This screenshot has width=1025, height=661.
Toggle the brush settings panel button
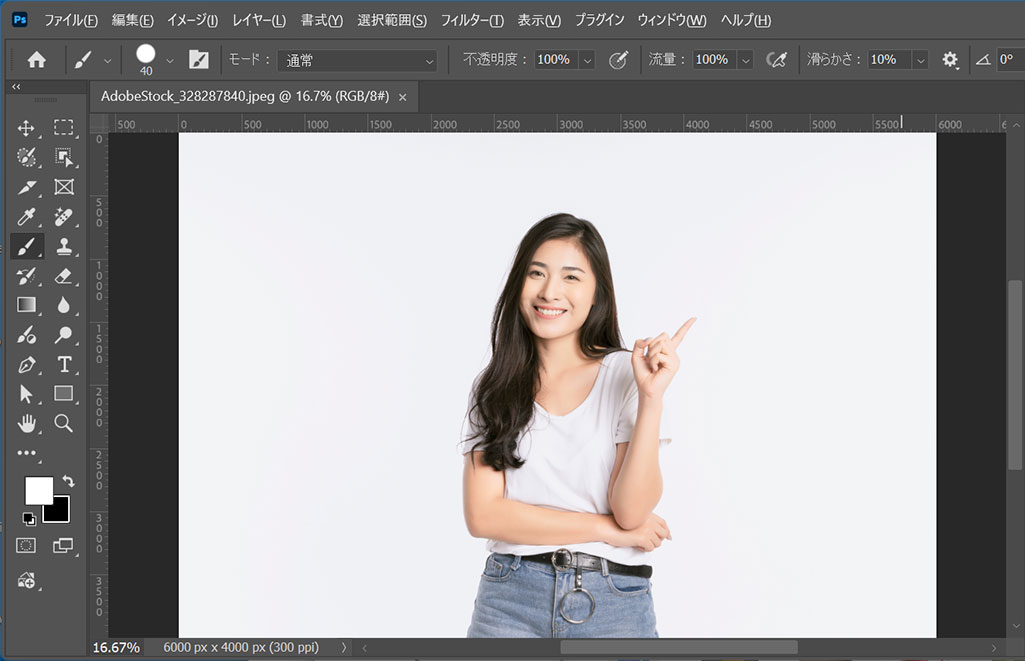199,60
